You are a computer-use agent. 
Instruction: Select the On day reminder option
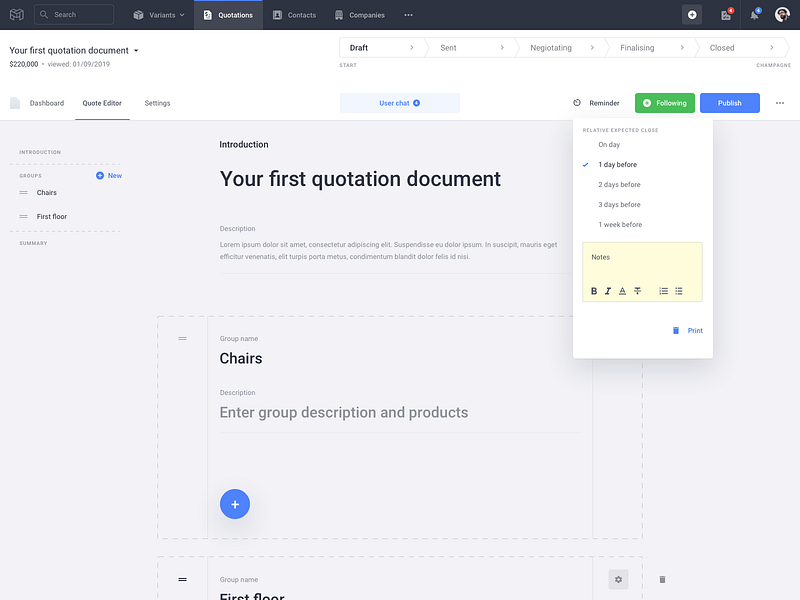[x=609, y=144]
